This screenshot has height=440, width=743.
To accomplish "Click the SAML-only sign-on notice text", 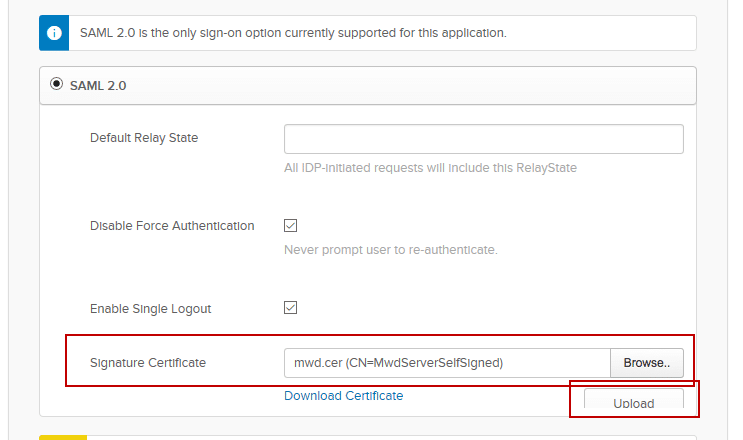I will point(293,33).
